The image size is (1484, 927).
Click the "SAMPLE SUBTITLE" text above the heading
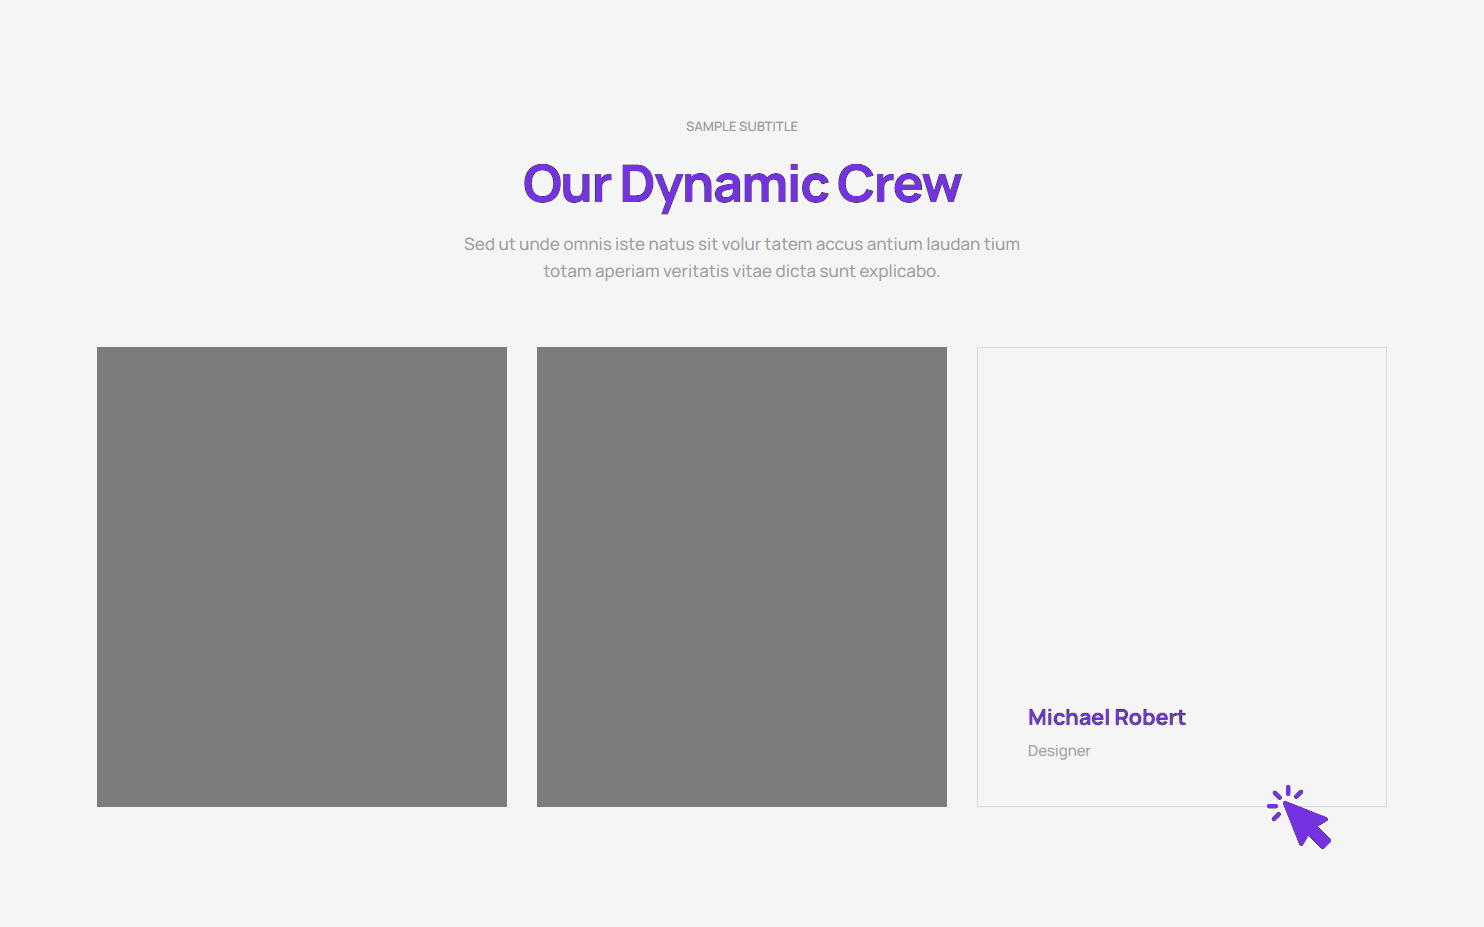[741, 127]
